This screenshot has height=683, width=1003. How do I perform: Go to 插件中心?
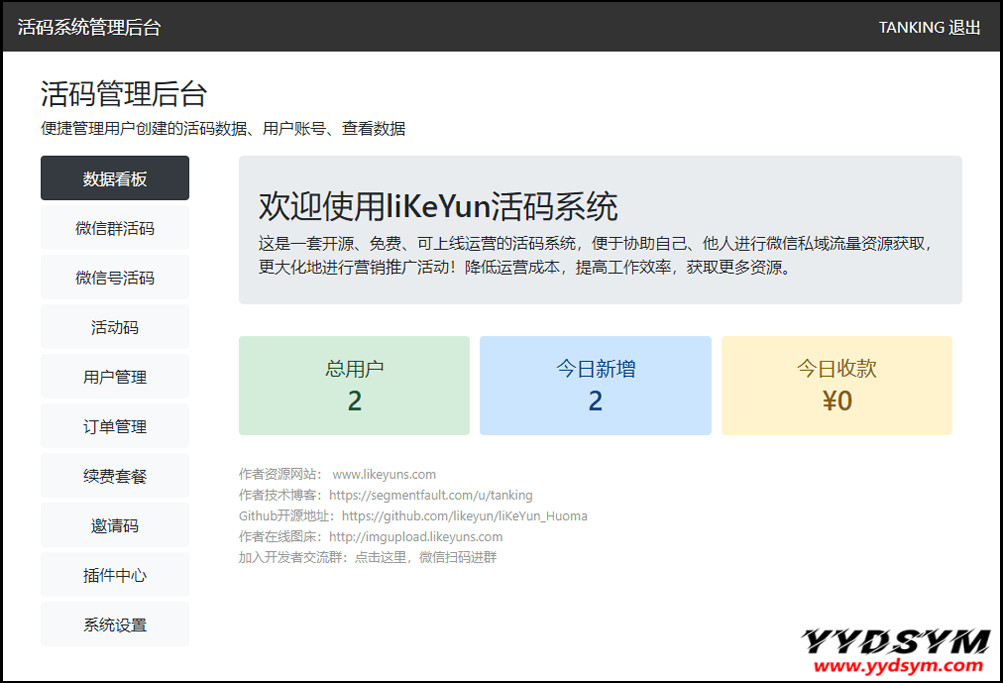(x=115, y=575)
